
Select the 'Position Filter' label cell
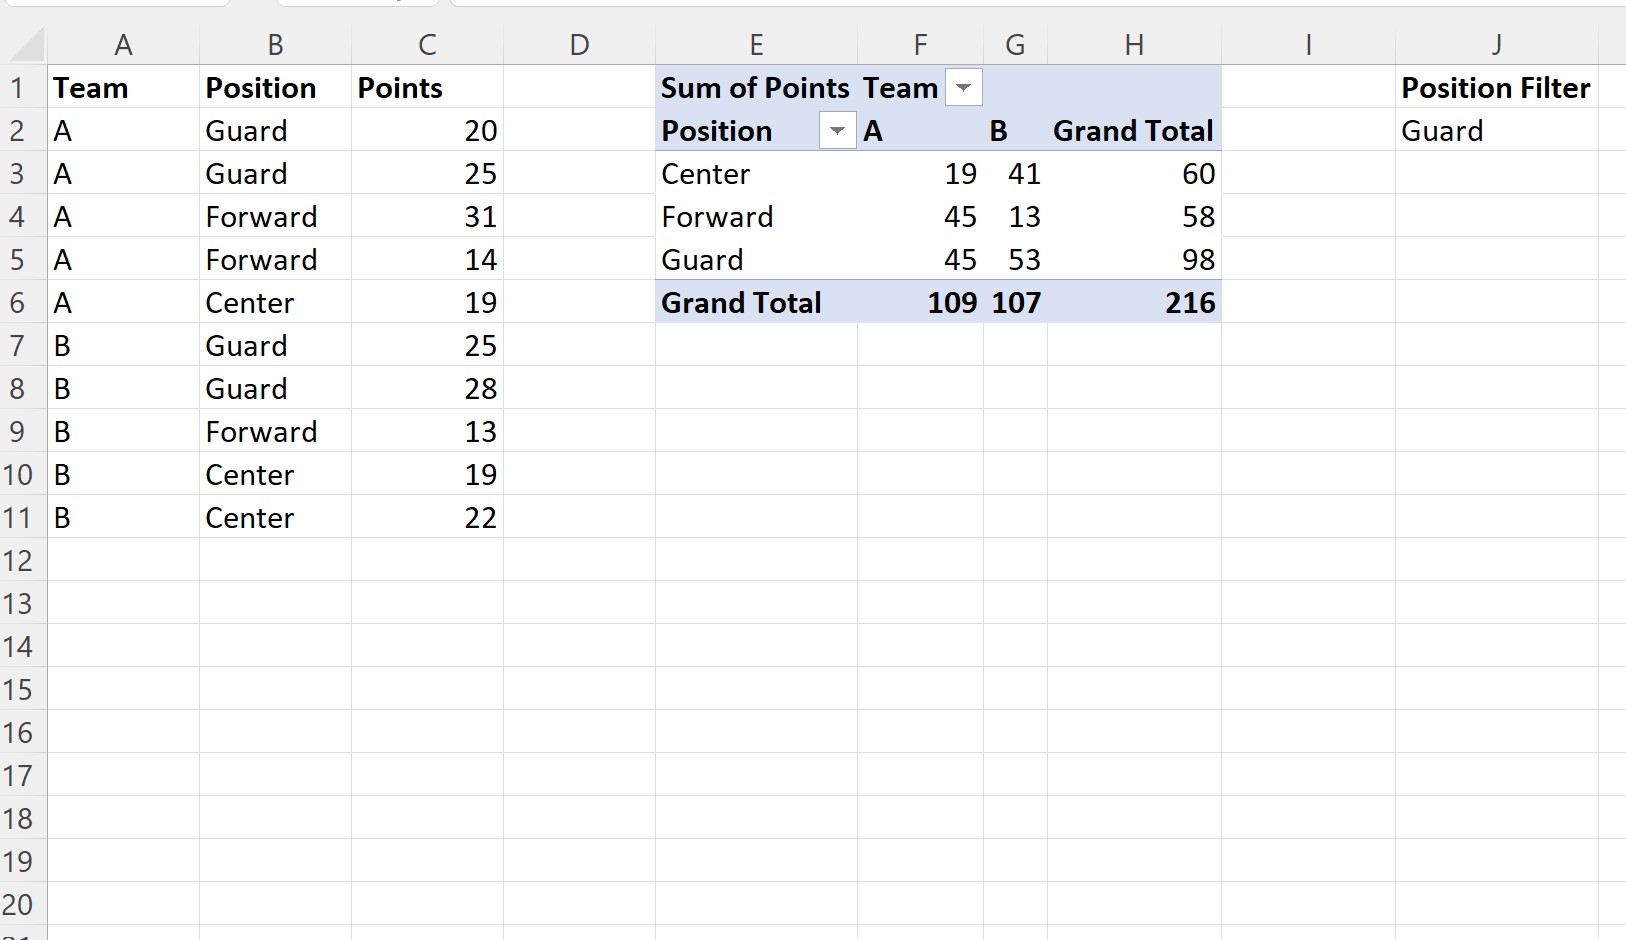(1496, 88)
